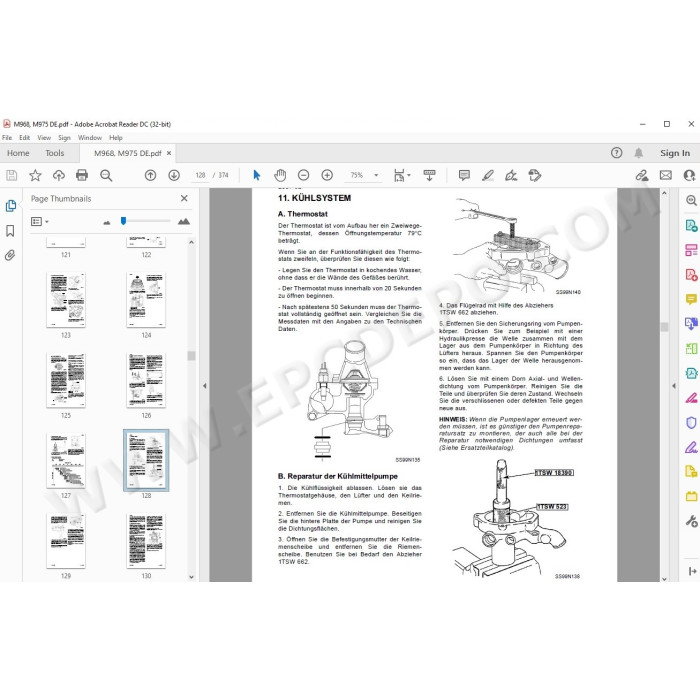This screenshot has height=700, width=700.
Task: Zoom in with plus icon
Action: [x=327, y=175]
